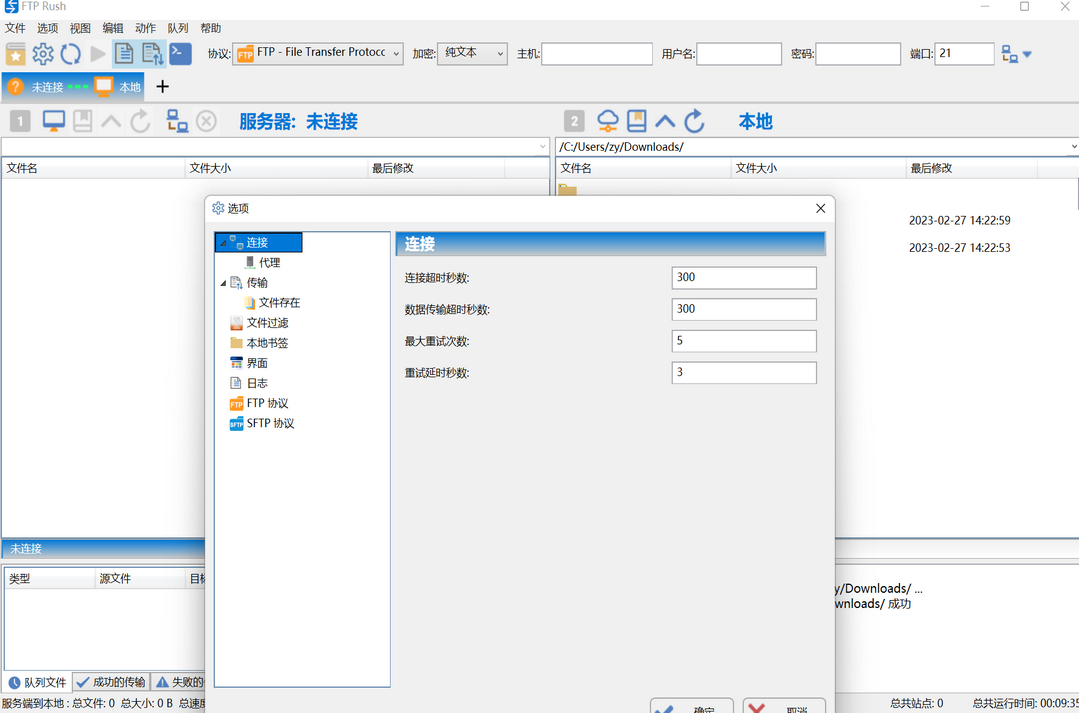1079x713 pixels.
Task: Go up one directory in local pane
Action: click(665, 121)
